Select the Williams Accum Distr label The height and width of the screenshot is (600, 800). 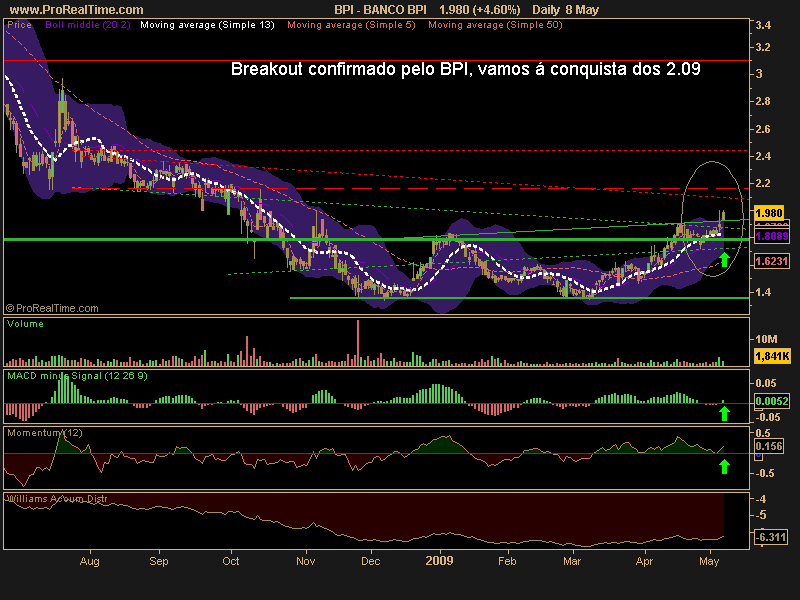coord(57,498)
